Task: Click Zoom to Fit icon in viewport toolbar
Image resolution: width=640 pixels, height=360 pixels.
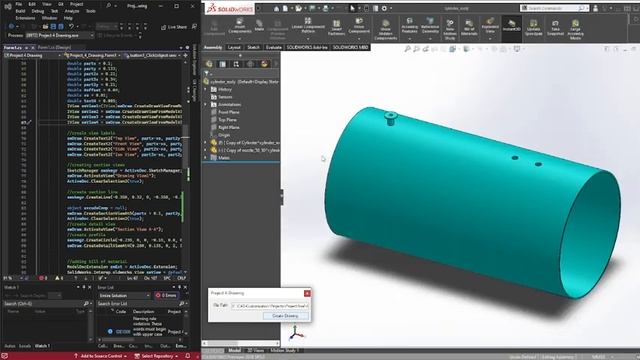Action: point(407,49)
